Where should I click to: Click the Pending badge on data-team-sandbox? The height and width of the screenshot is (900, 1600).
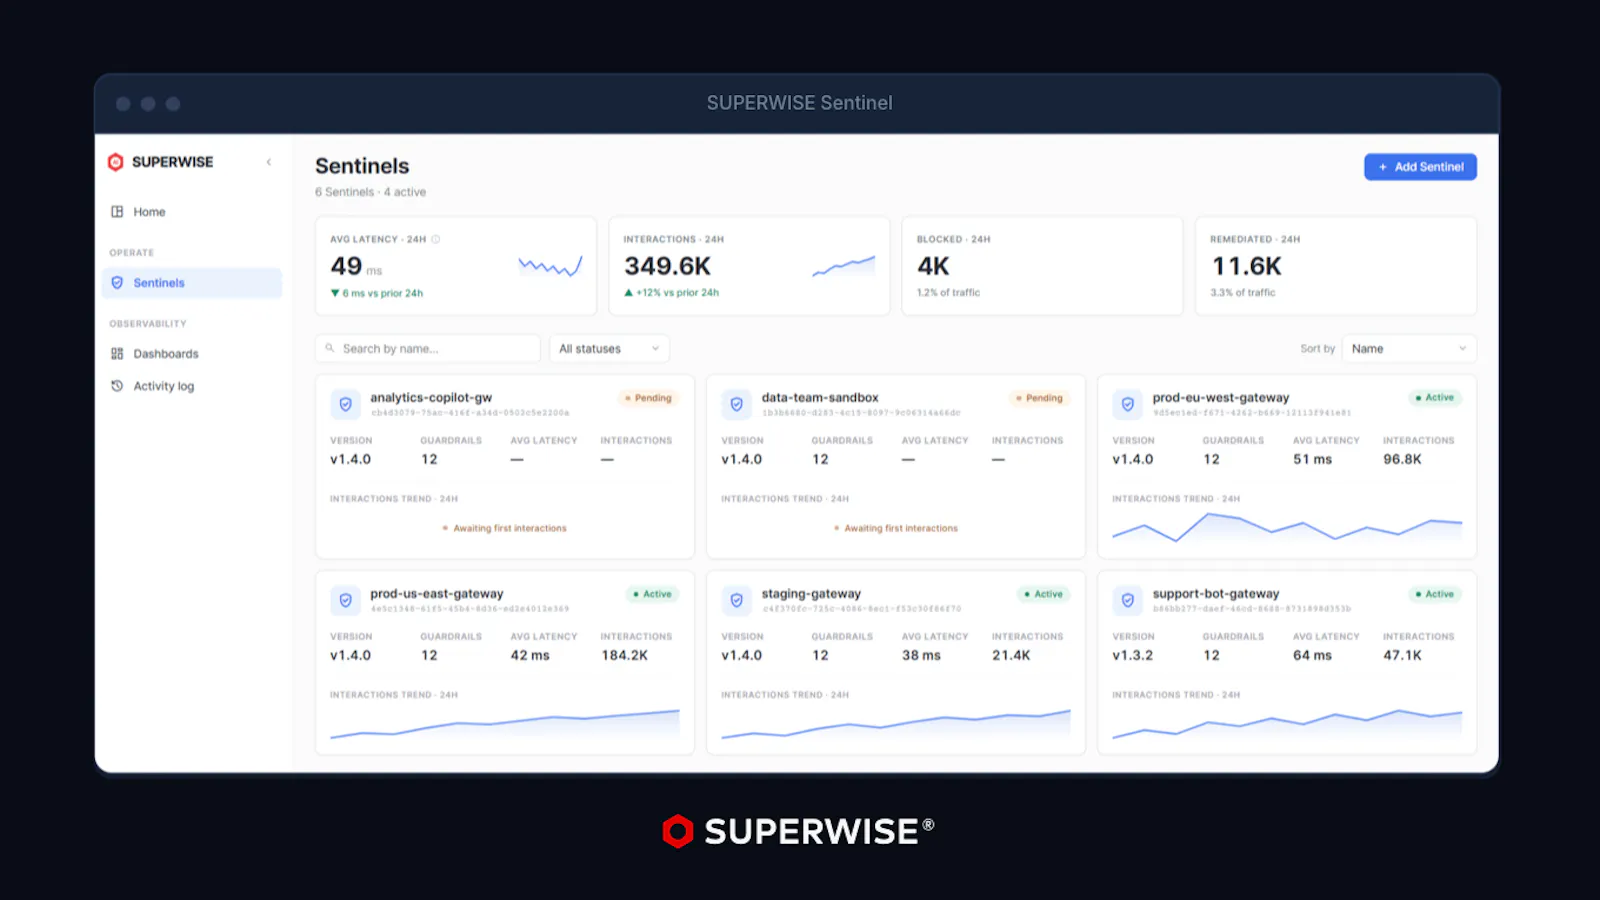[x=1039, y=398]
